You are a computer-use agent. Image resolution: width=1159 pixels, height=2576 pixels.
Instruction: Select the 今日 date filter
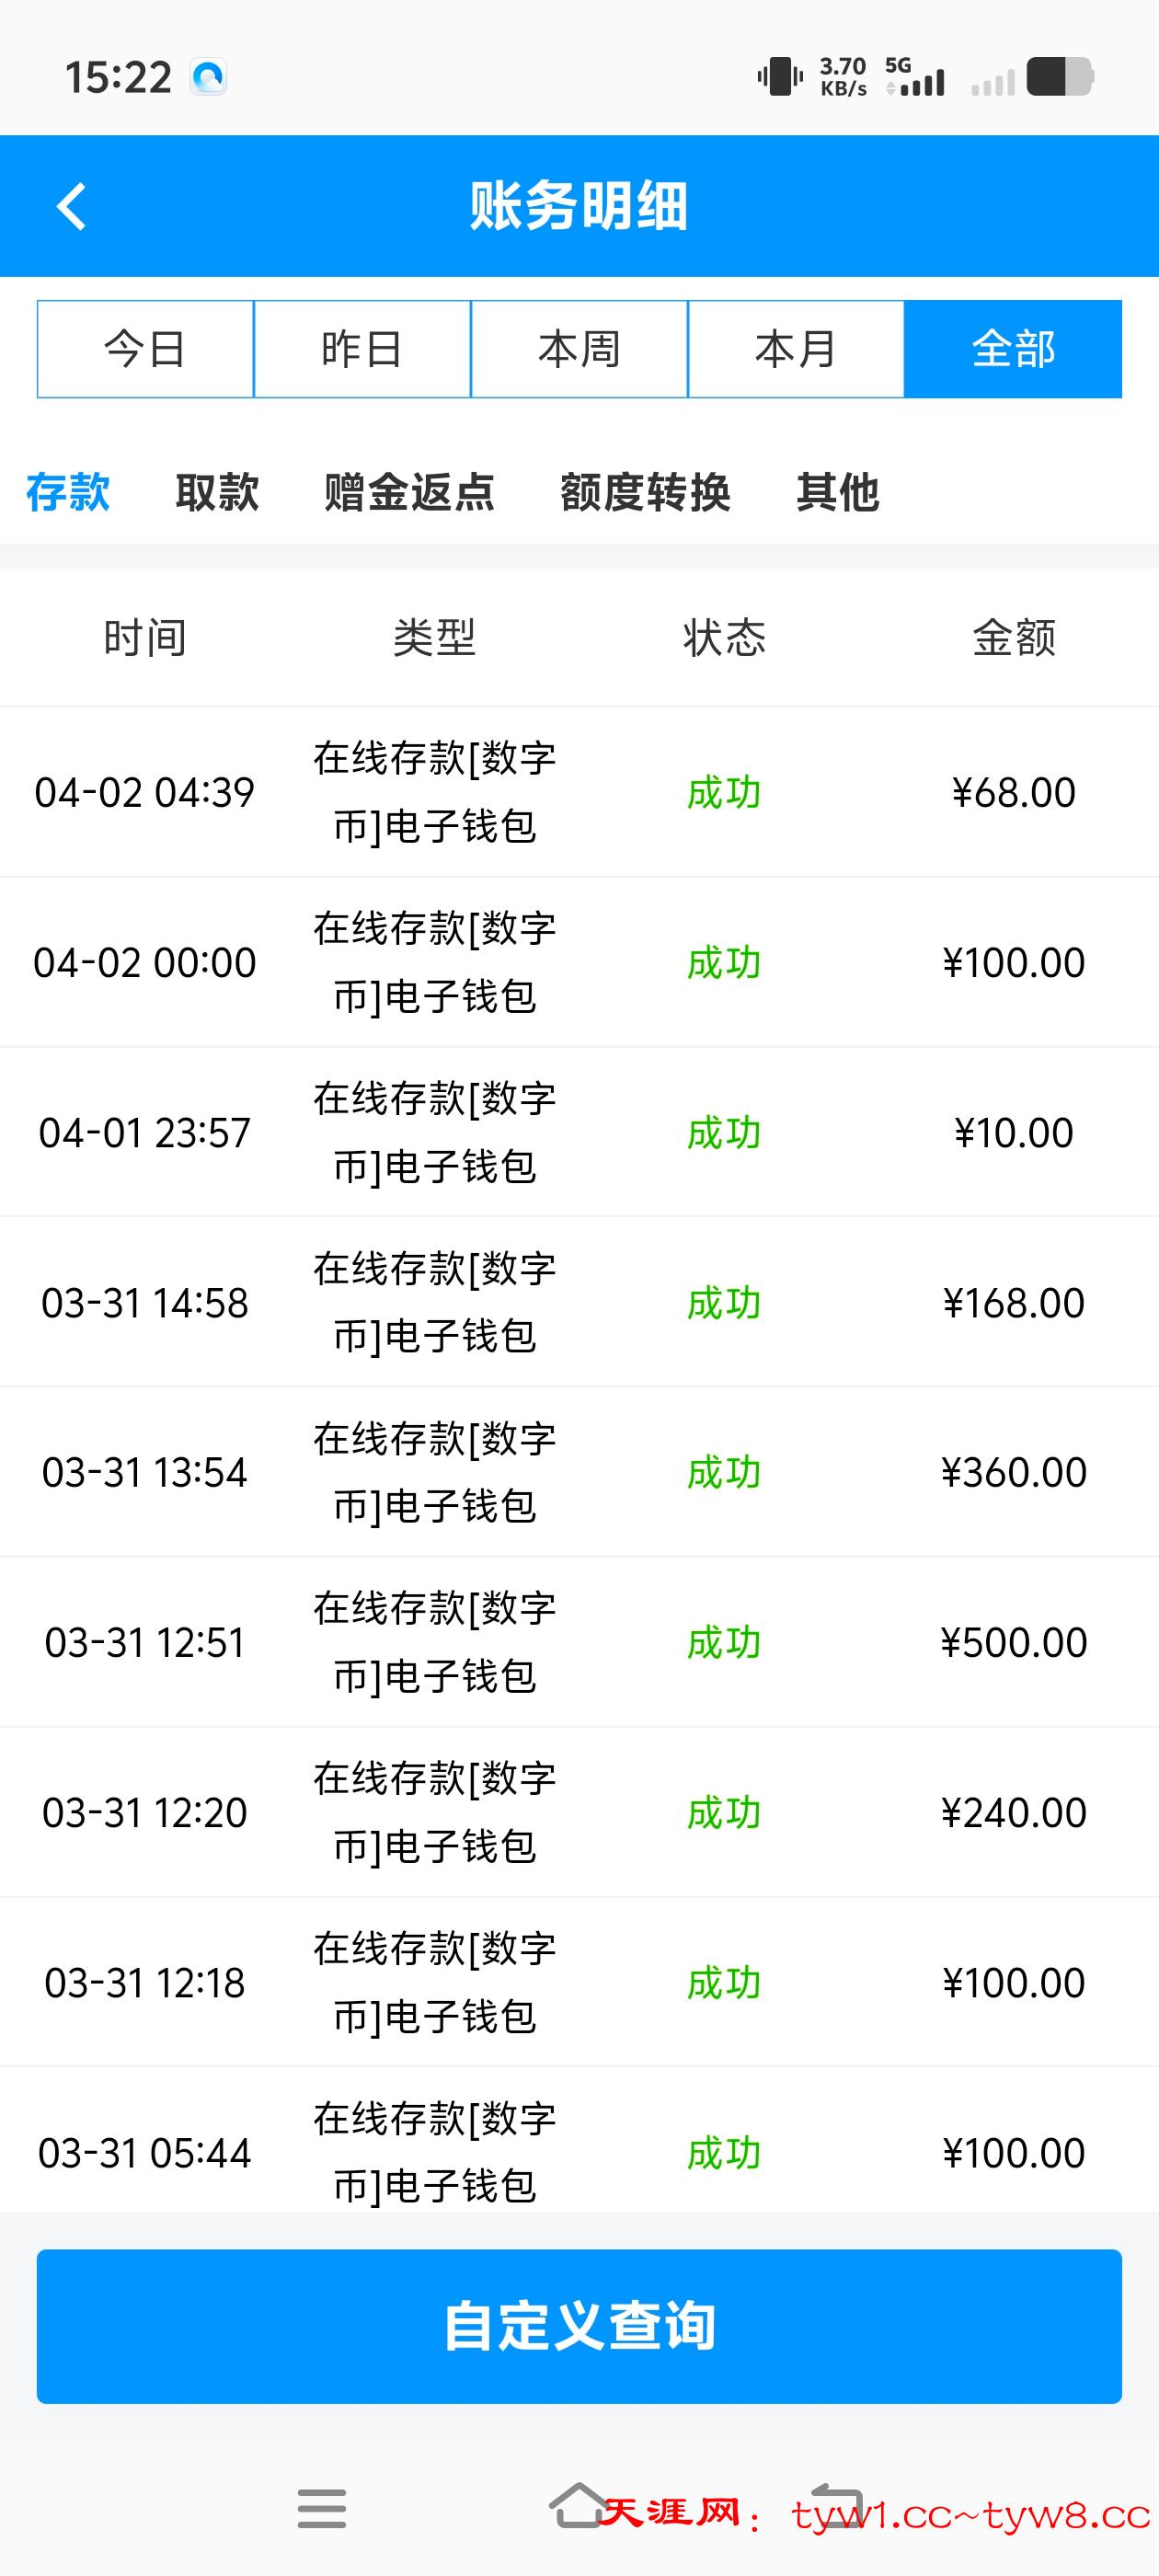[145, 349]
